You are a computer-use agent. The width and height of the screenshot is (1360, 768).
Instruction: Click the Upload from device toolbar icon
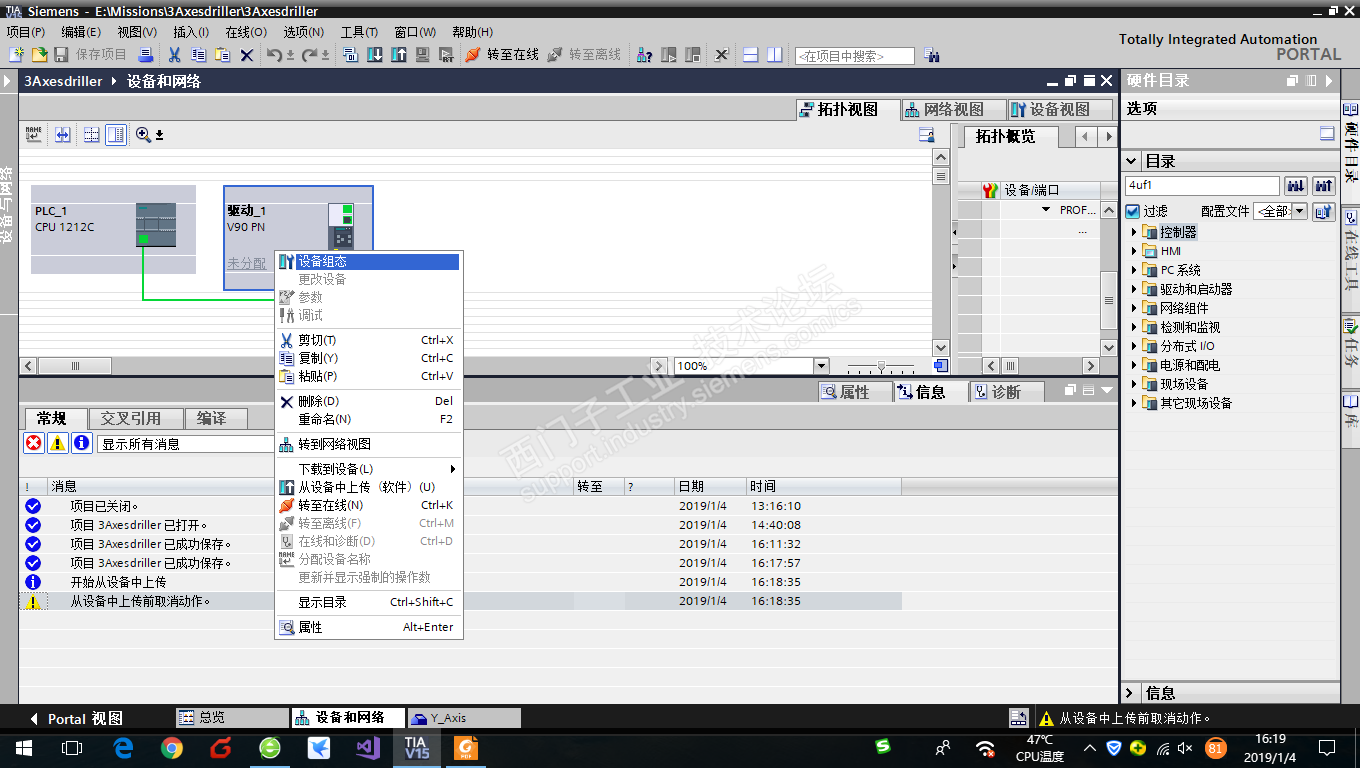point(399,55)
